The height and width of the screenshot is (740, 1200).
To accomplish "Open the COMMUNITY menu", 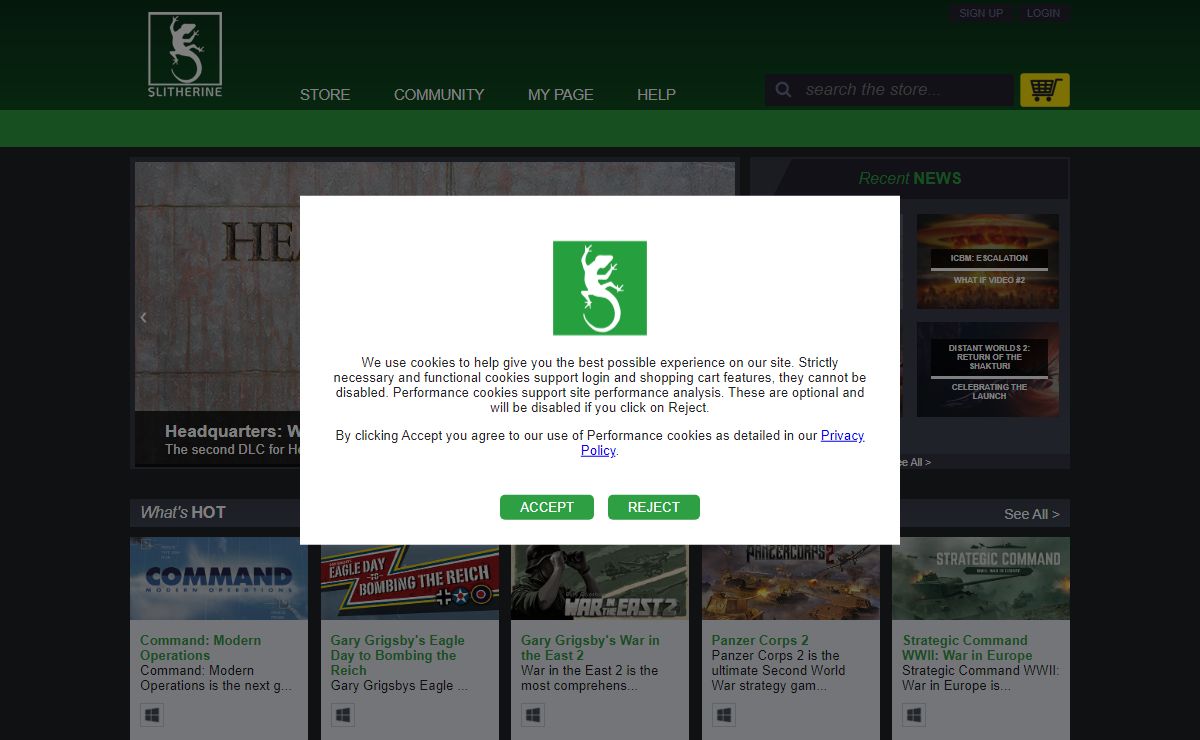I will click(439, 95).
